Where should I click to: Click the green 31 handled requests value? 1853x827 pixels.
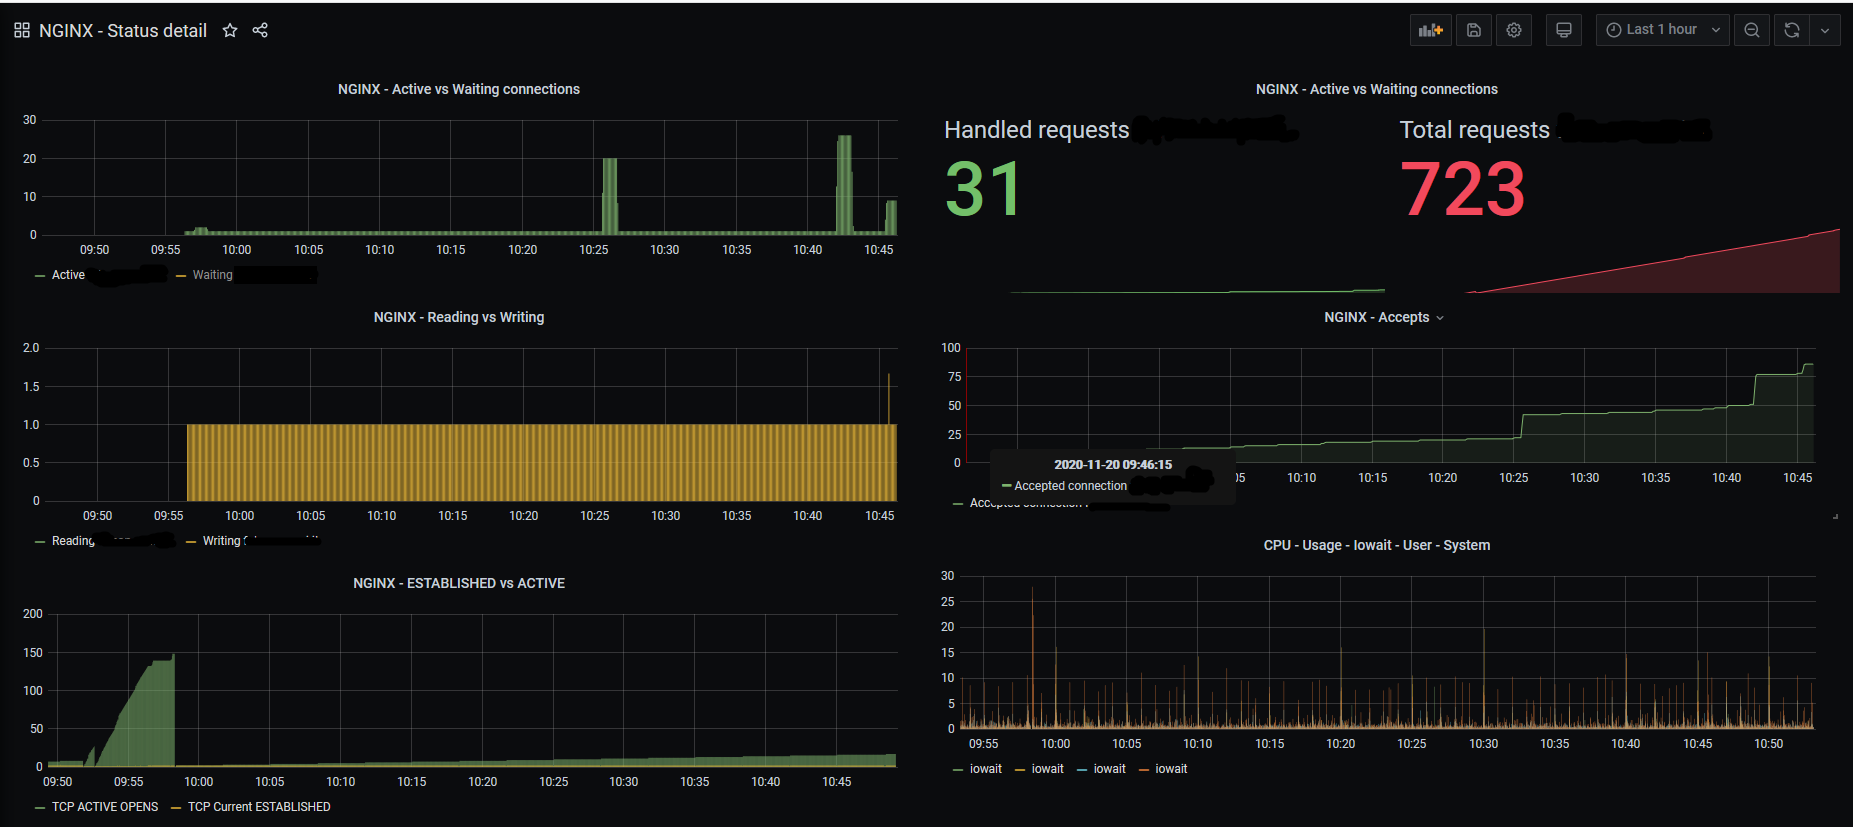(984, 189)
